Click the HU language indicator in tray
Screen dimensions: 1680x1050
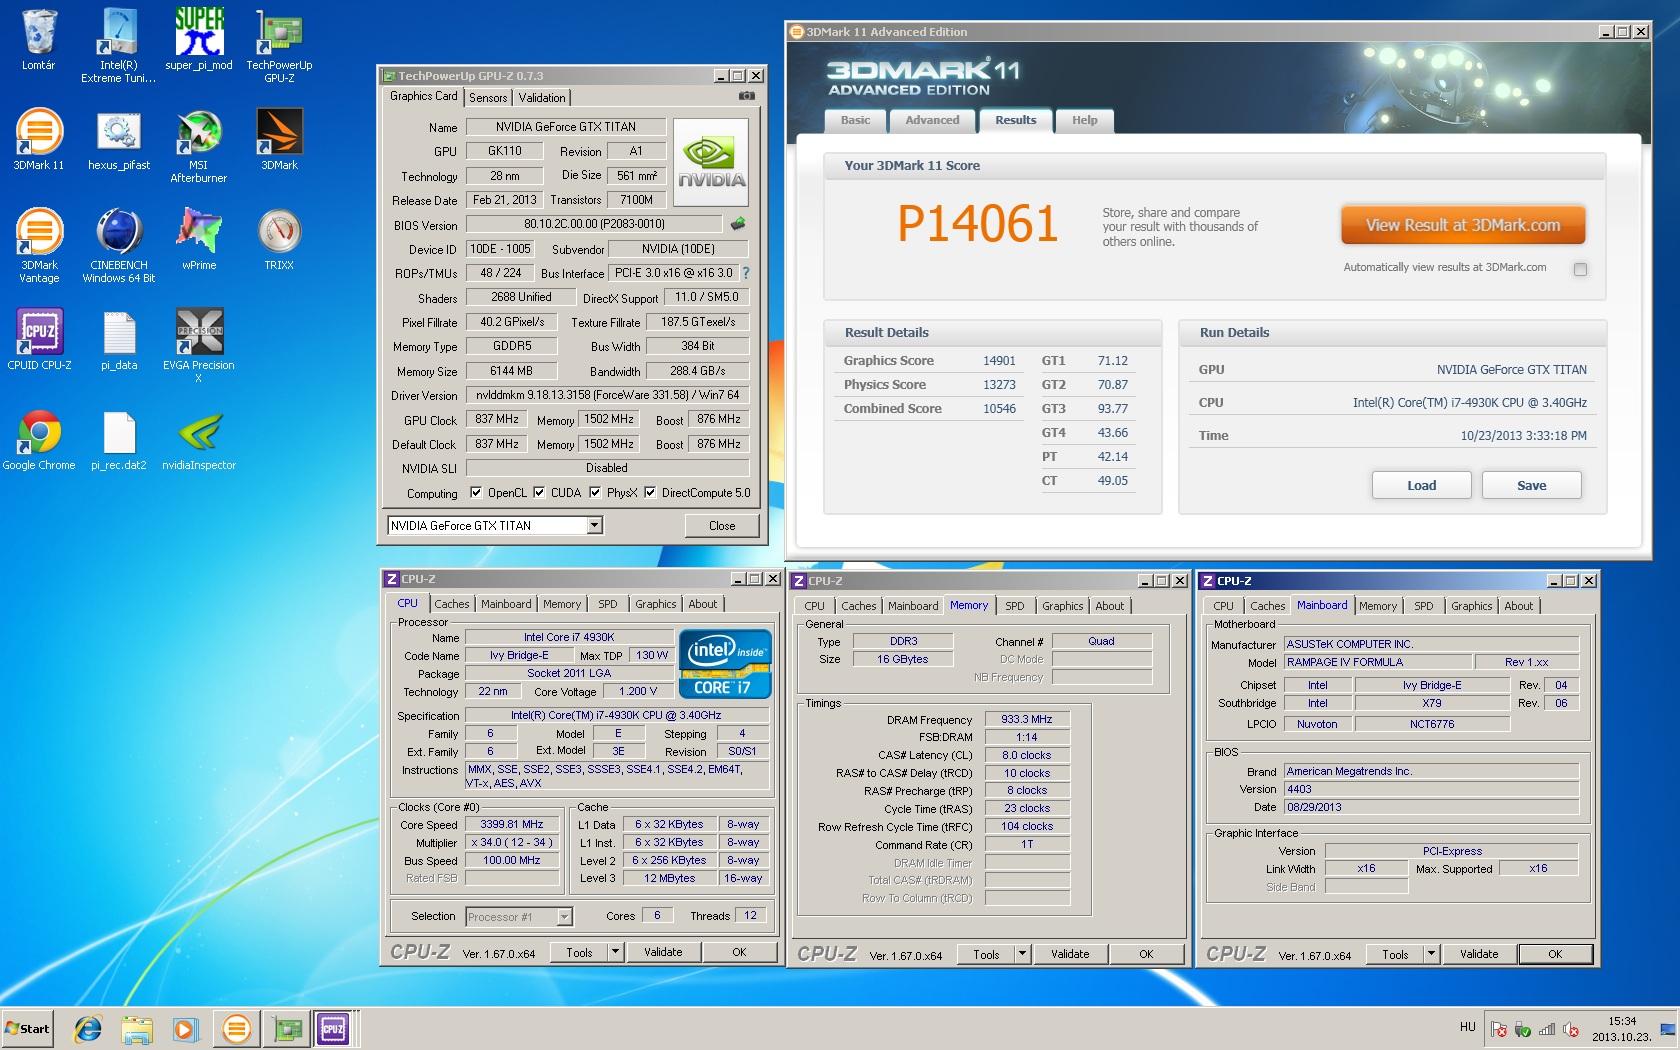[x=1467, y=1027]
